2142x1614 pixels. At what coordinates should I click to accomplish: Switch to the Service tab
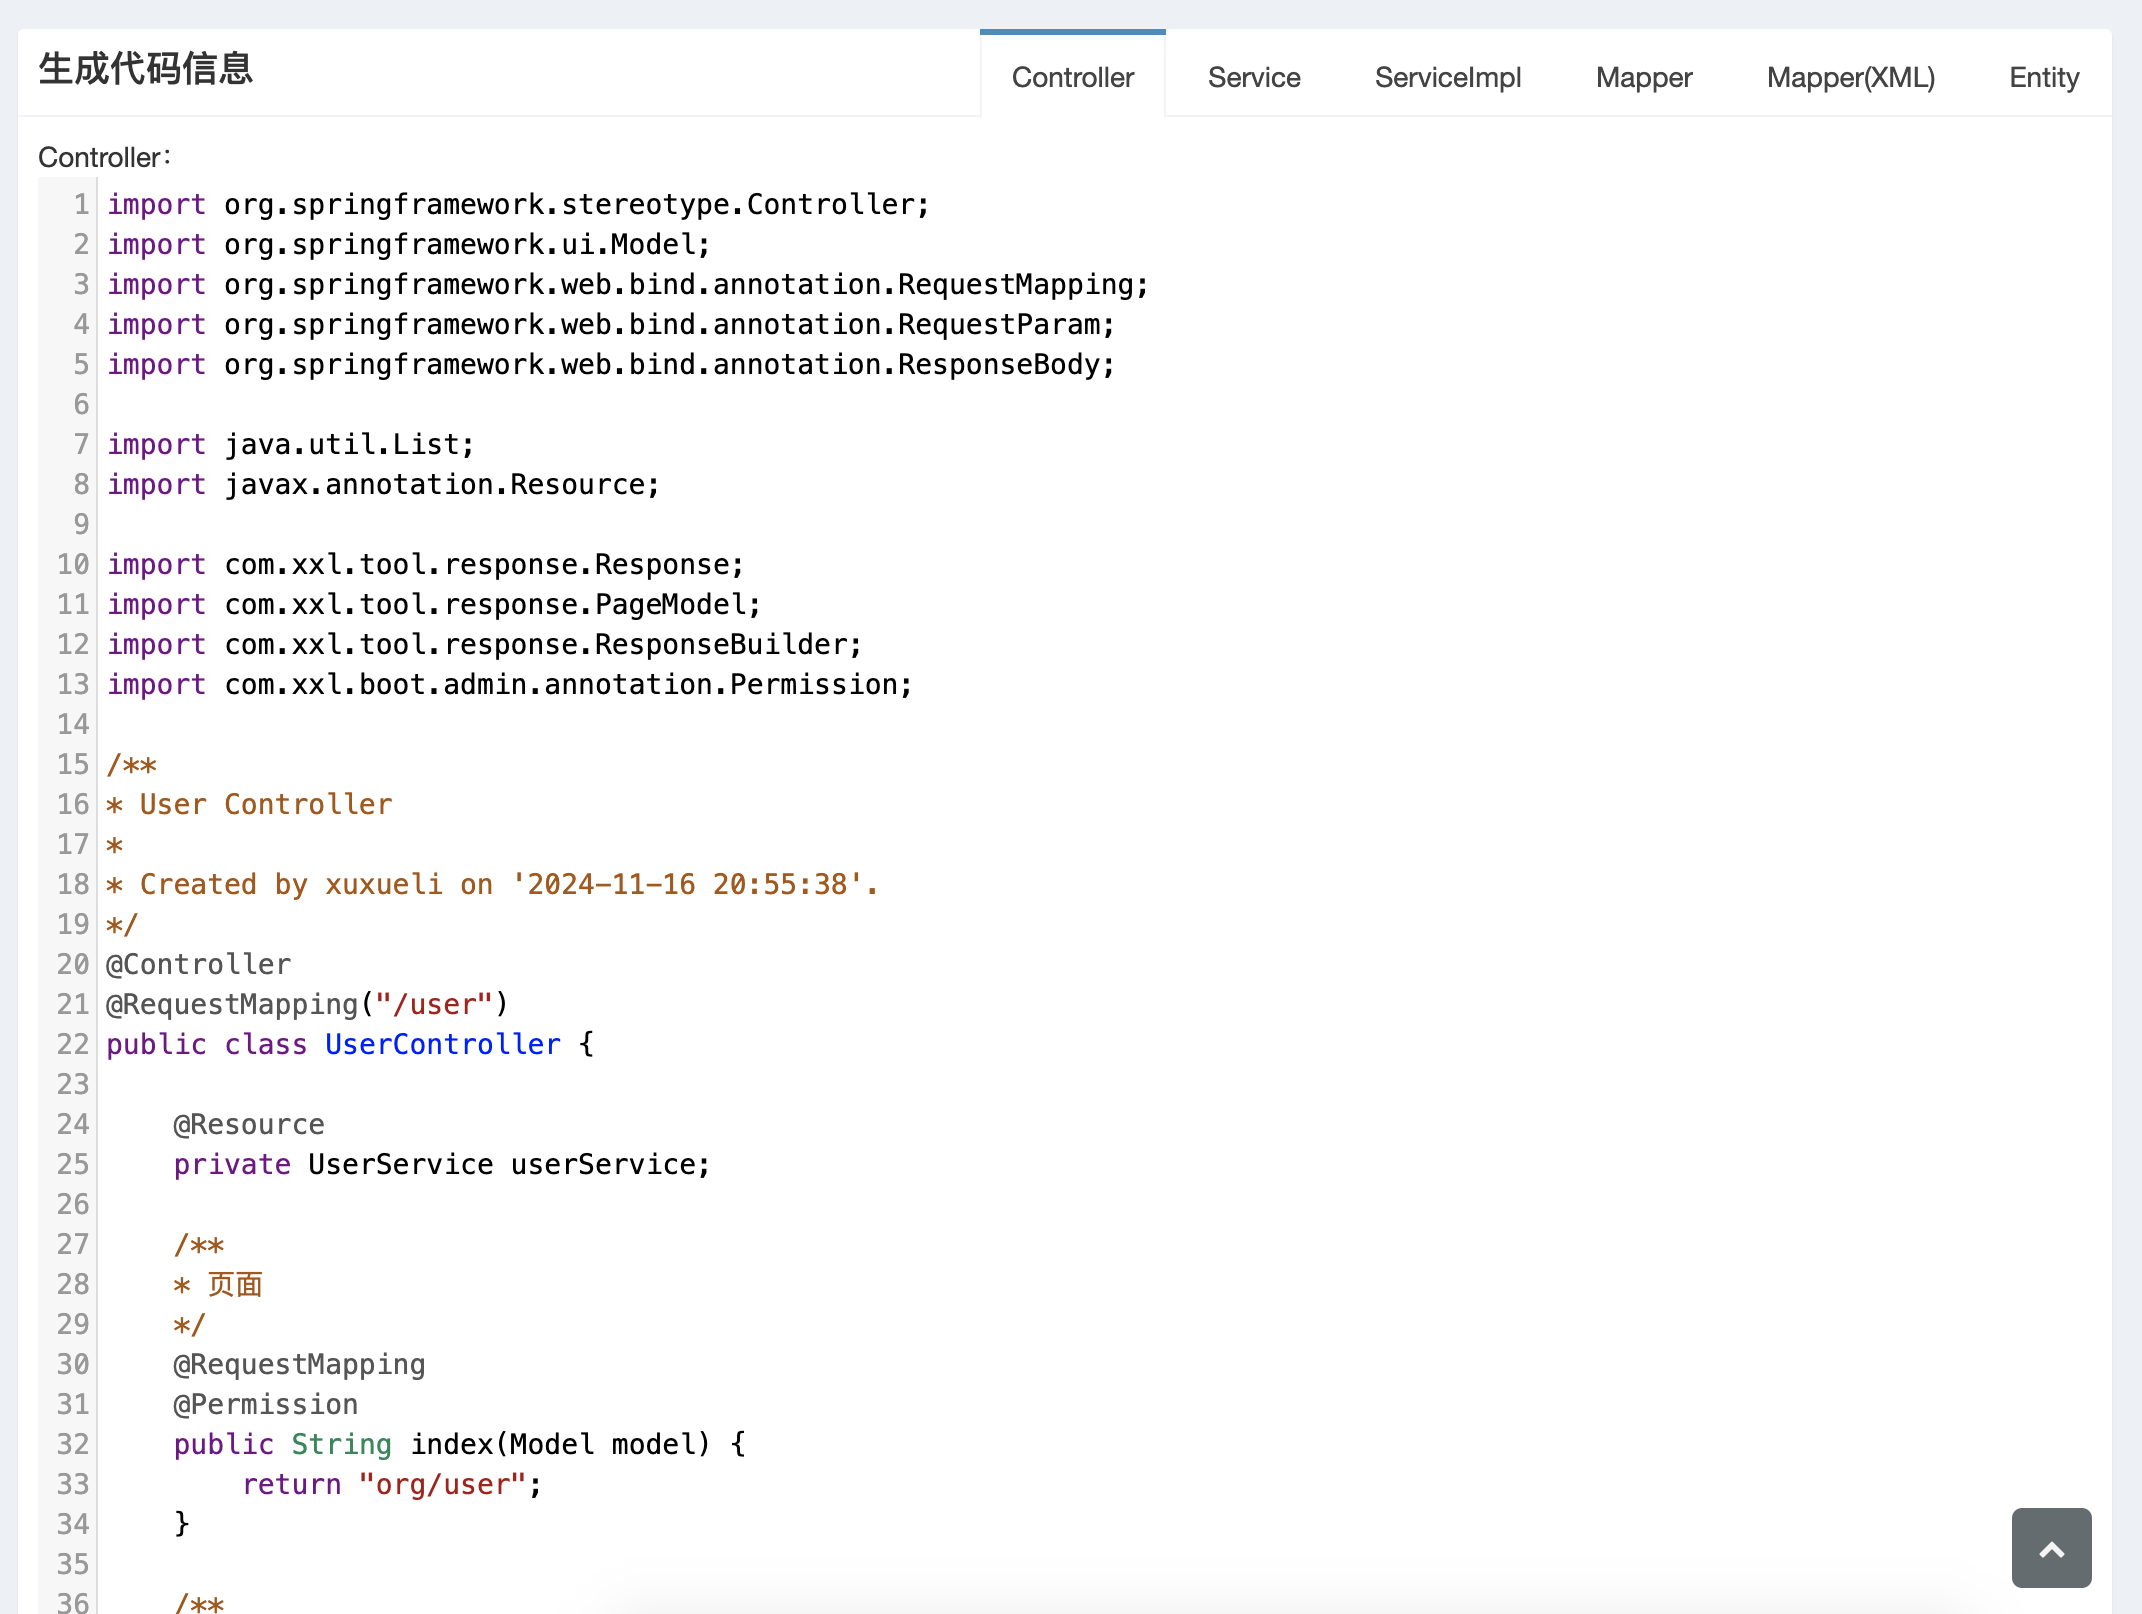click(x=1254, y=77)
